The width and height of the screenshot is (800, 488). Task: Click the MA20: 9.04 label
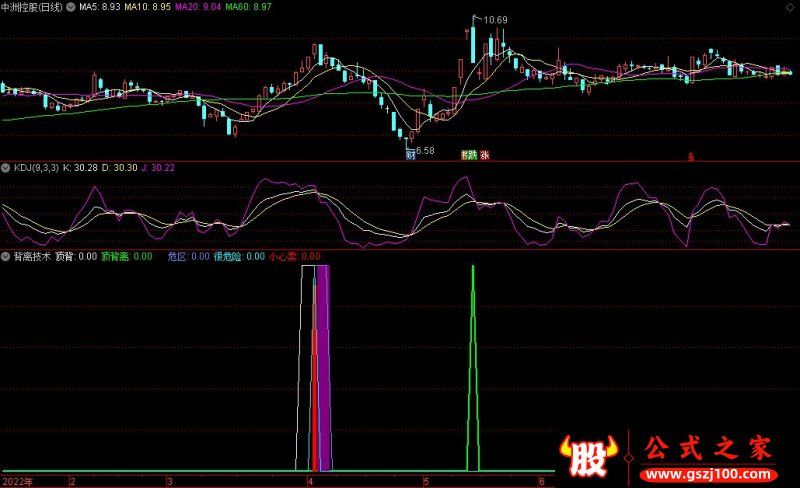pos(198,7)
